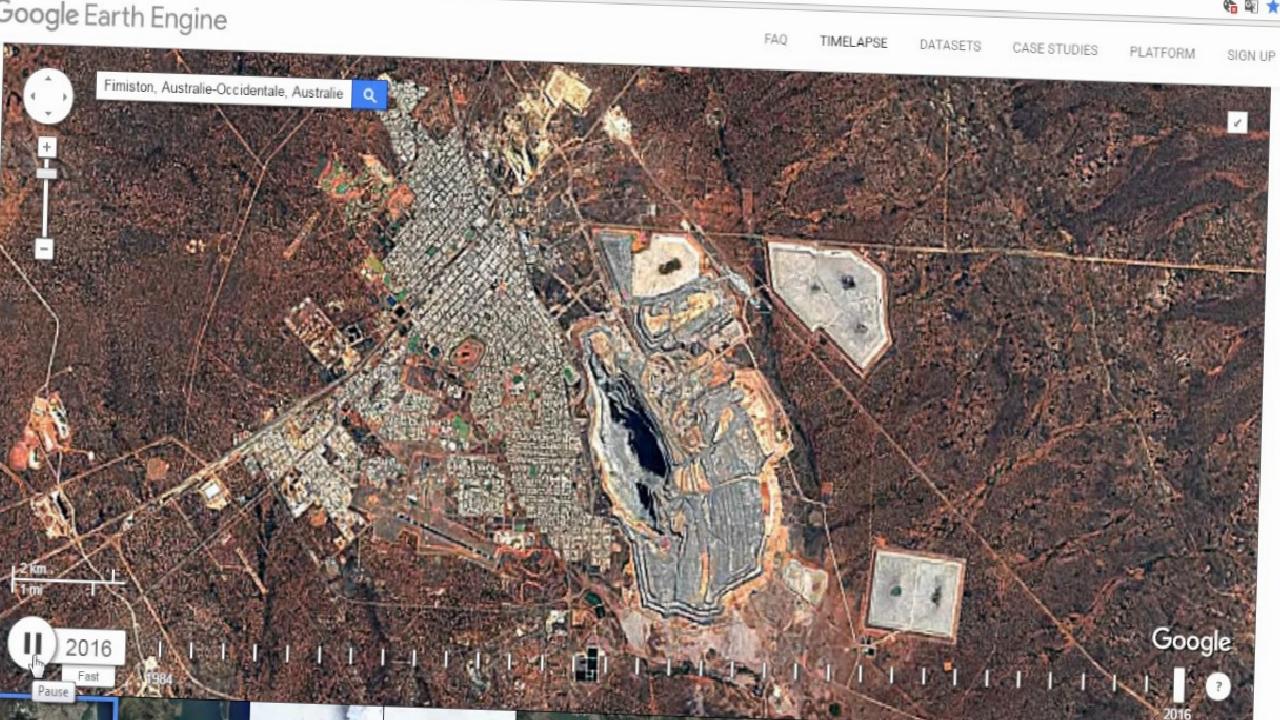Click the current year 2016 label
This screenshot has width=1280, height=720.
coord(89,648)
